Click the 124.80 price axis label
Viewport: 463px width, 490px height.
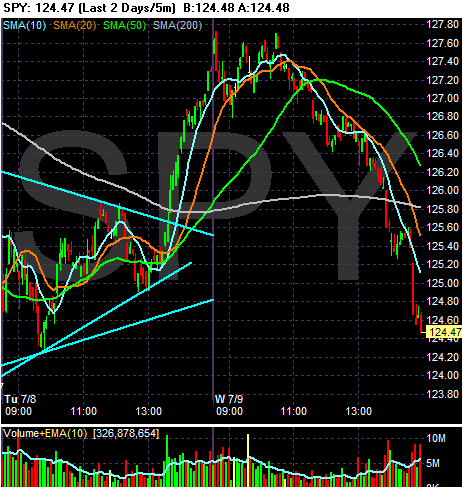(442, 301)
